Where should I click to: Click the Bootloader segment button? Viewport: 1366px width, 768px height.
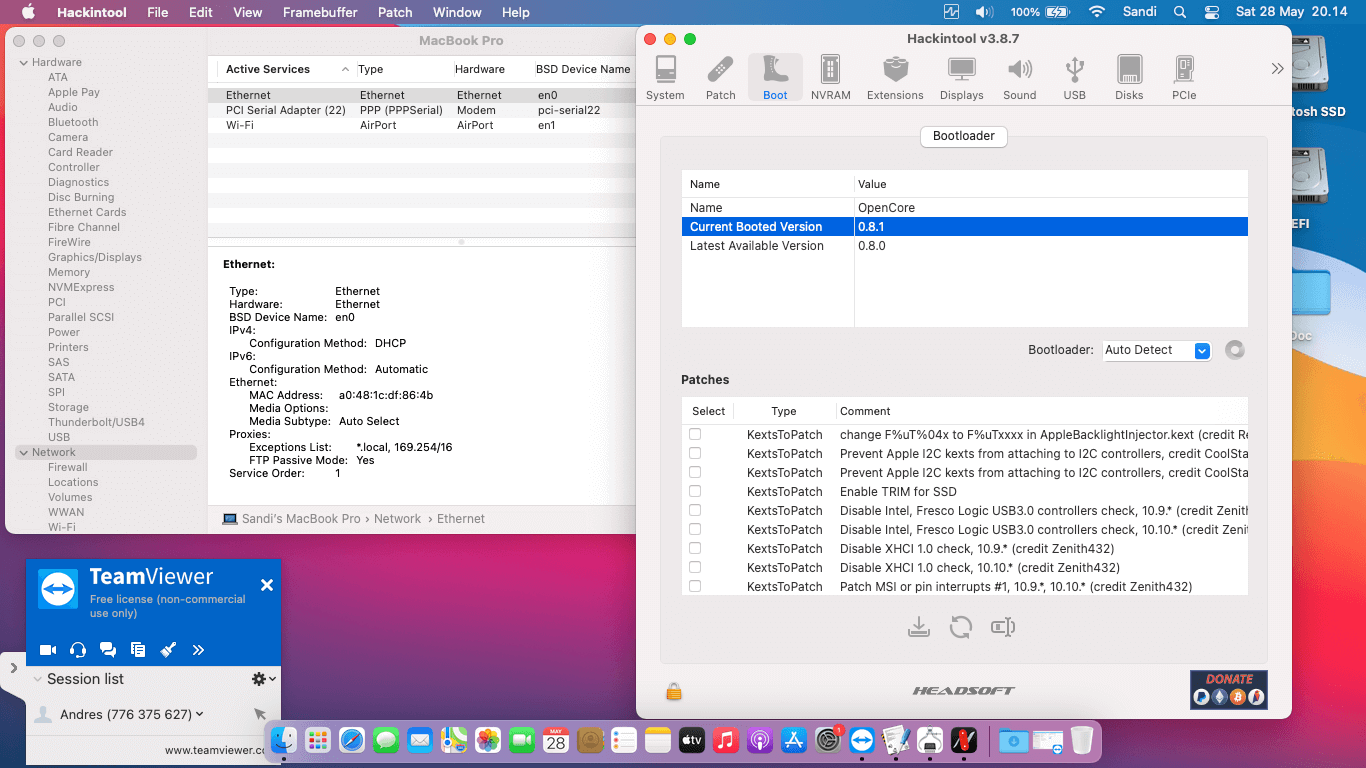[963, 136]
